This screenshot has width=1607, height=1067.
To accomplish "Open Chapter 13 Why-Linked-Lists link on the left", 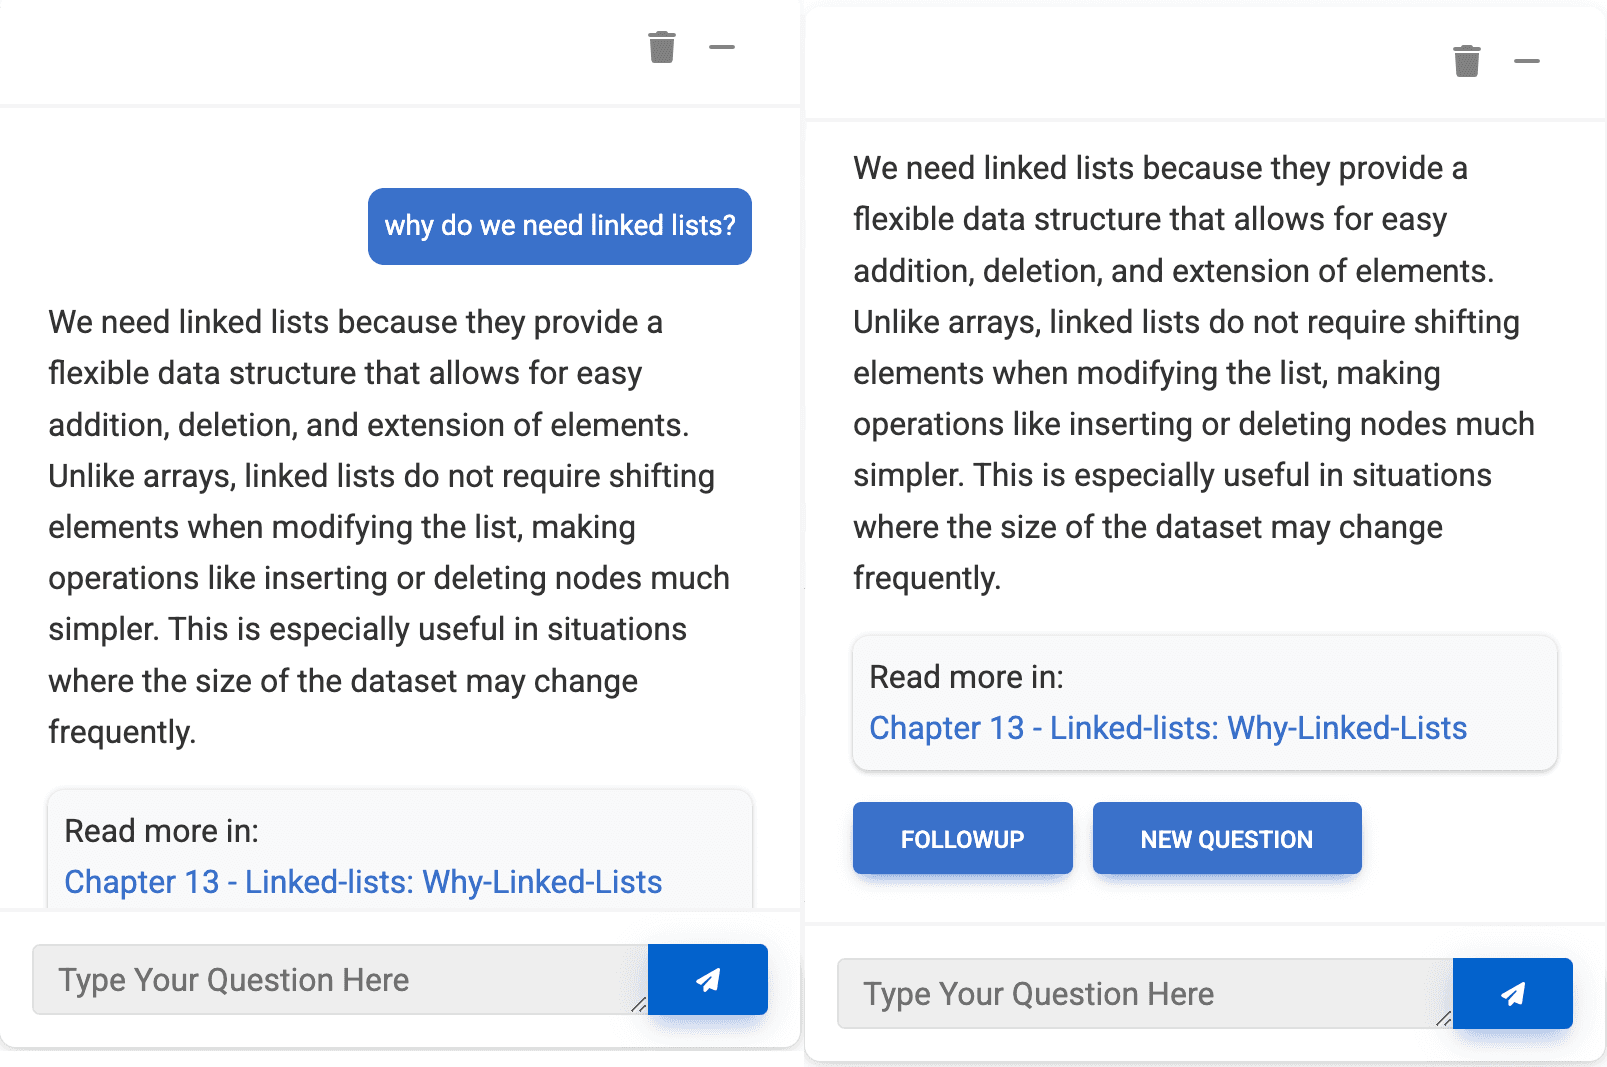I will 362,882.
